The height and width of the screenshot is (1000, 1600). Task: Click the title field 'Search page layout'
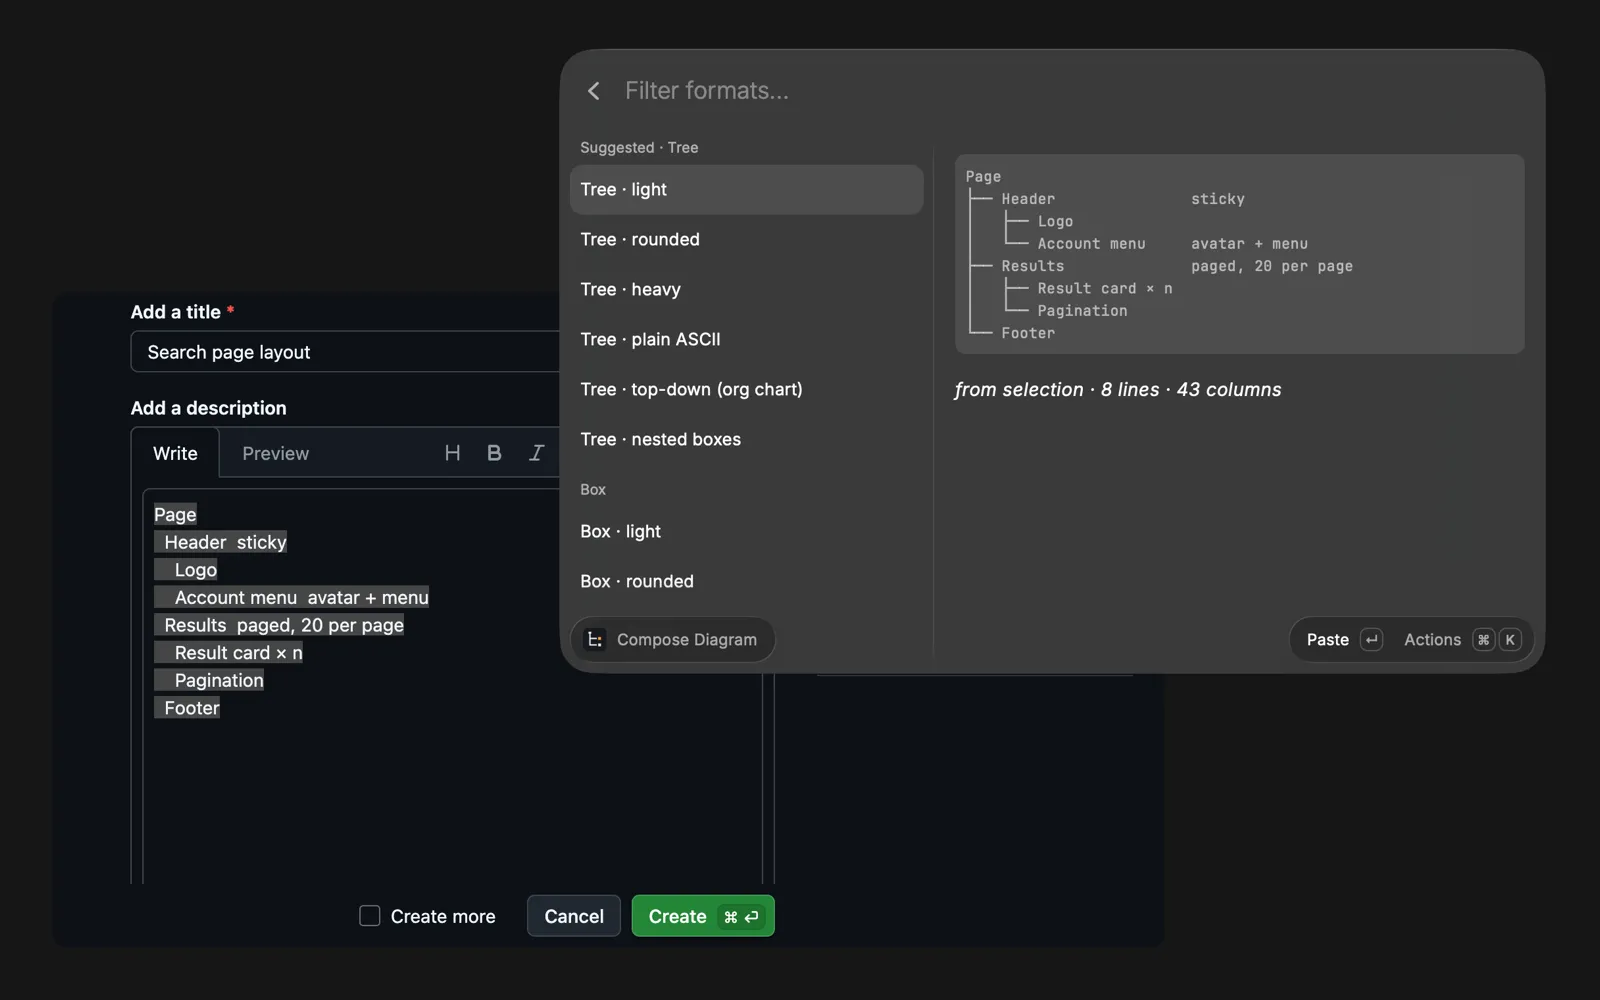pos(345,352)
